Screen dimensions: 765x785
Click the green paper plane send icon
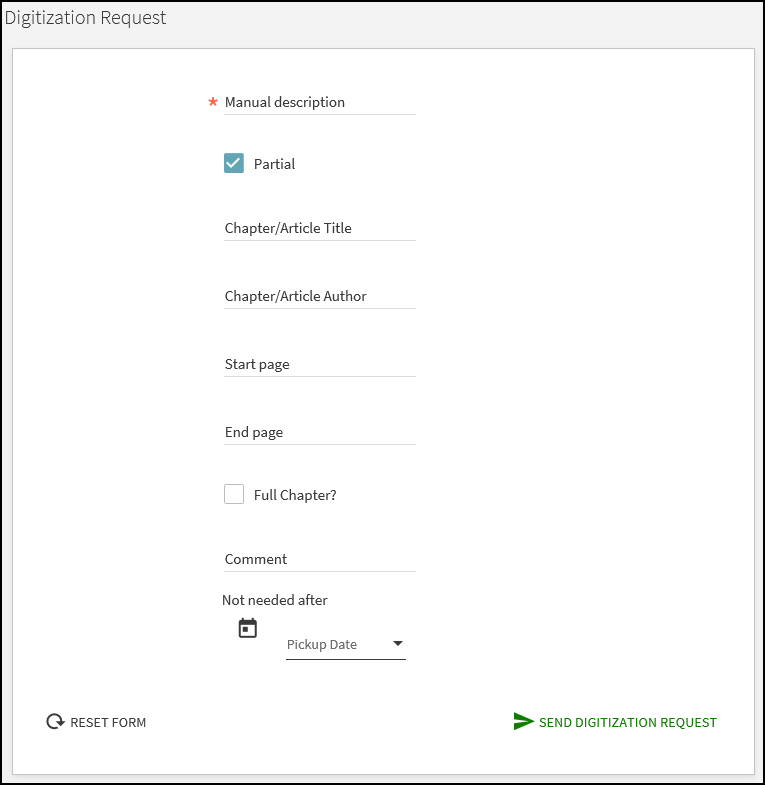tap(523, 722)
